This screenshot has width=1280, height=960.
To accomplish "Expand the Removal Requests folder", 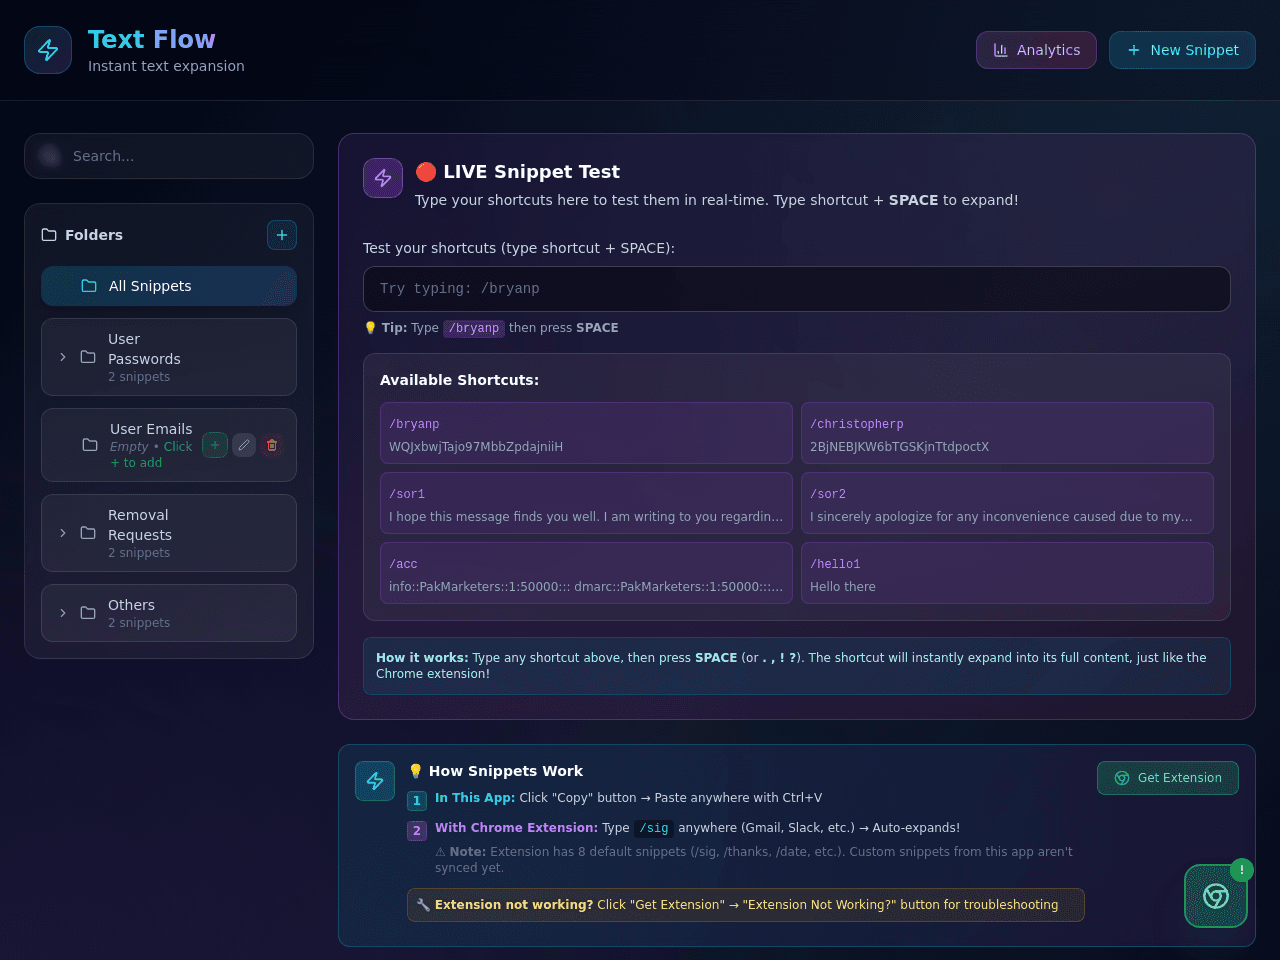I will pyautogui.click(x=63, y=533).
